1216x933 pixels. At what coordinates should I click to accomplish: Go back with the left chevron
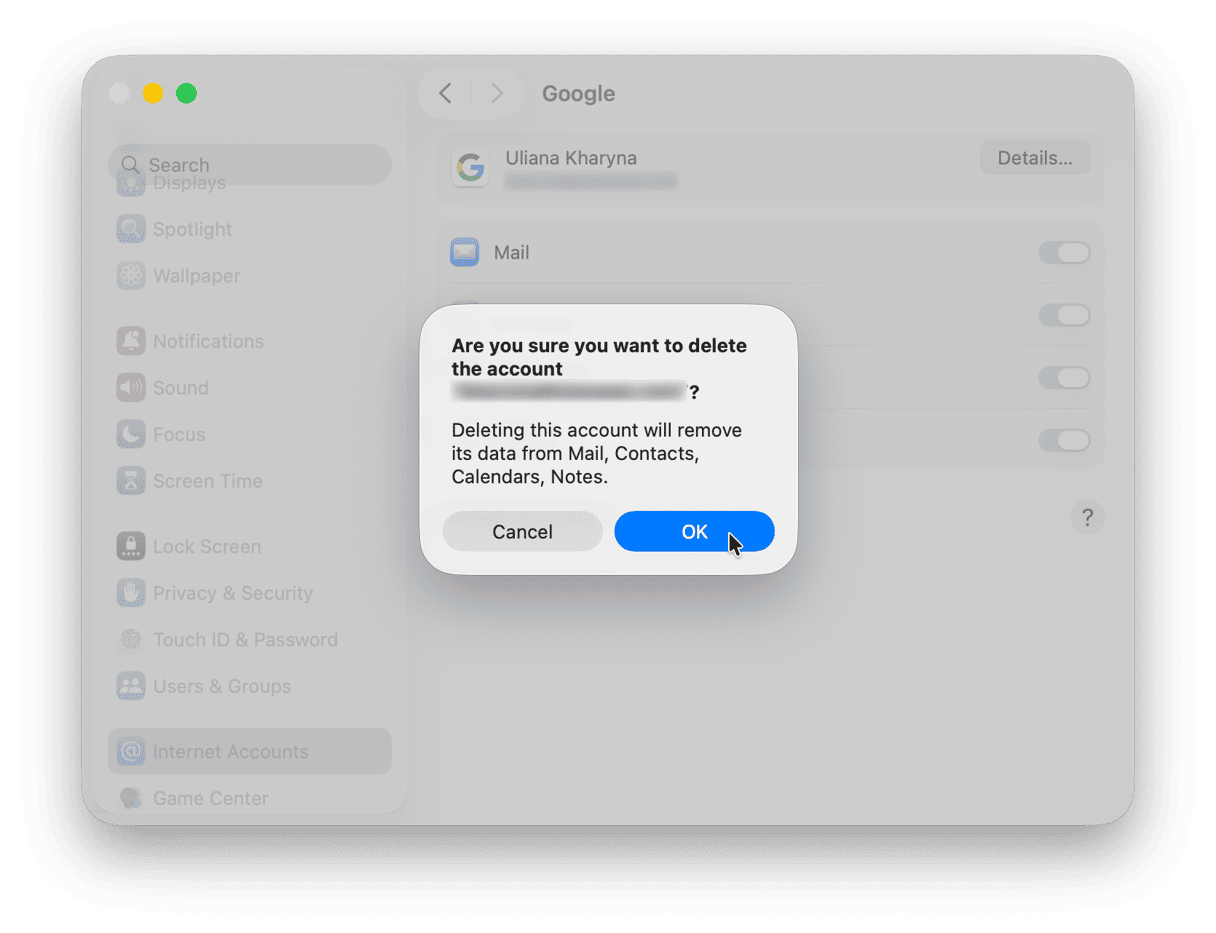tap(446, 94)
